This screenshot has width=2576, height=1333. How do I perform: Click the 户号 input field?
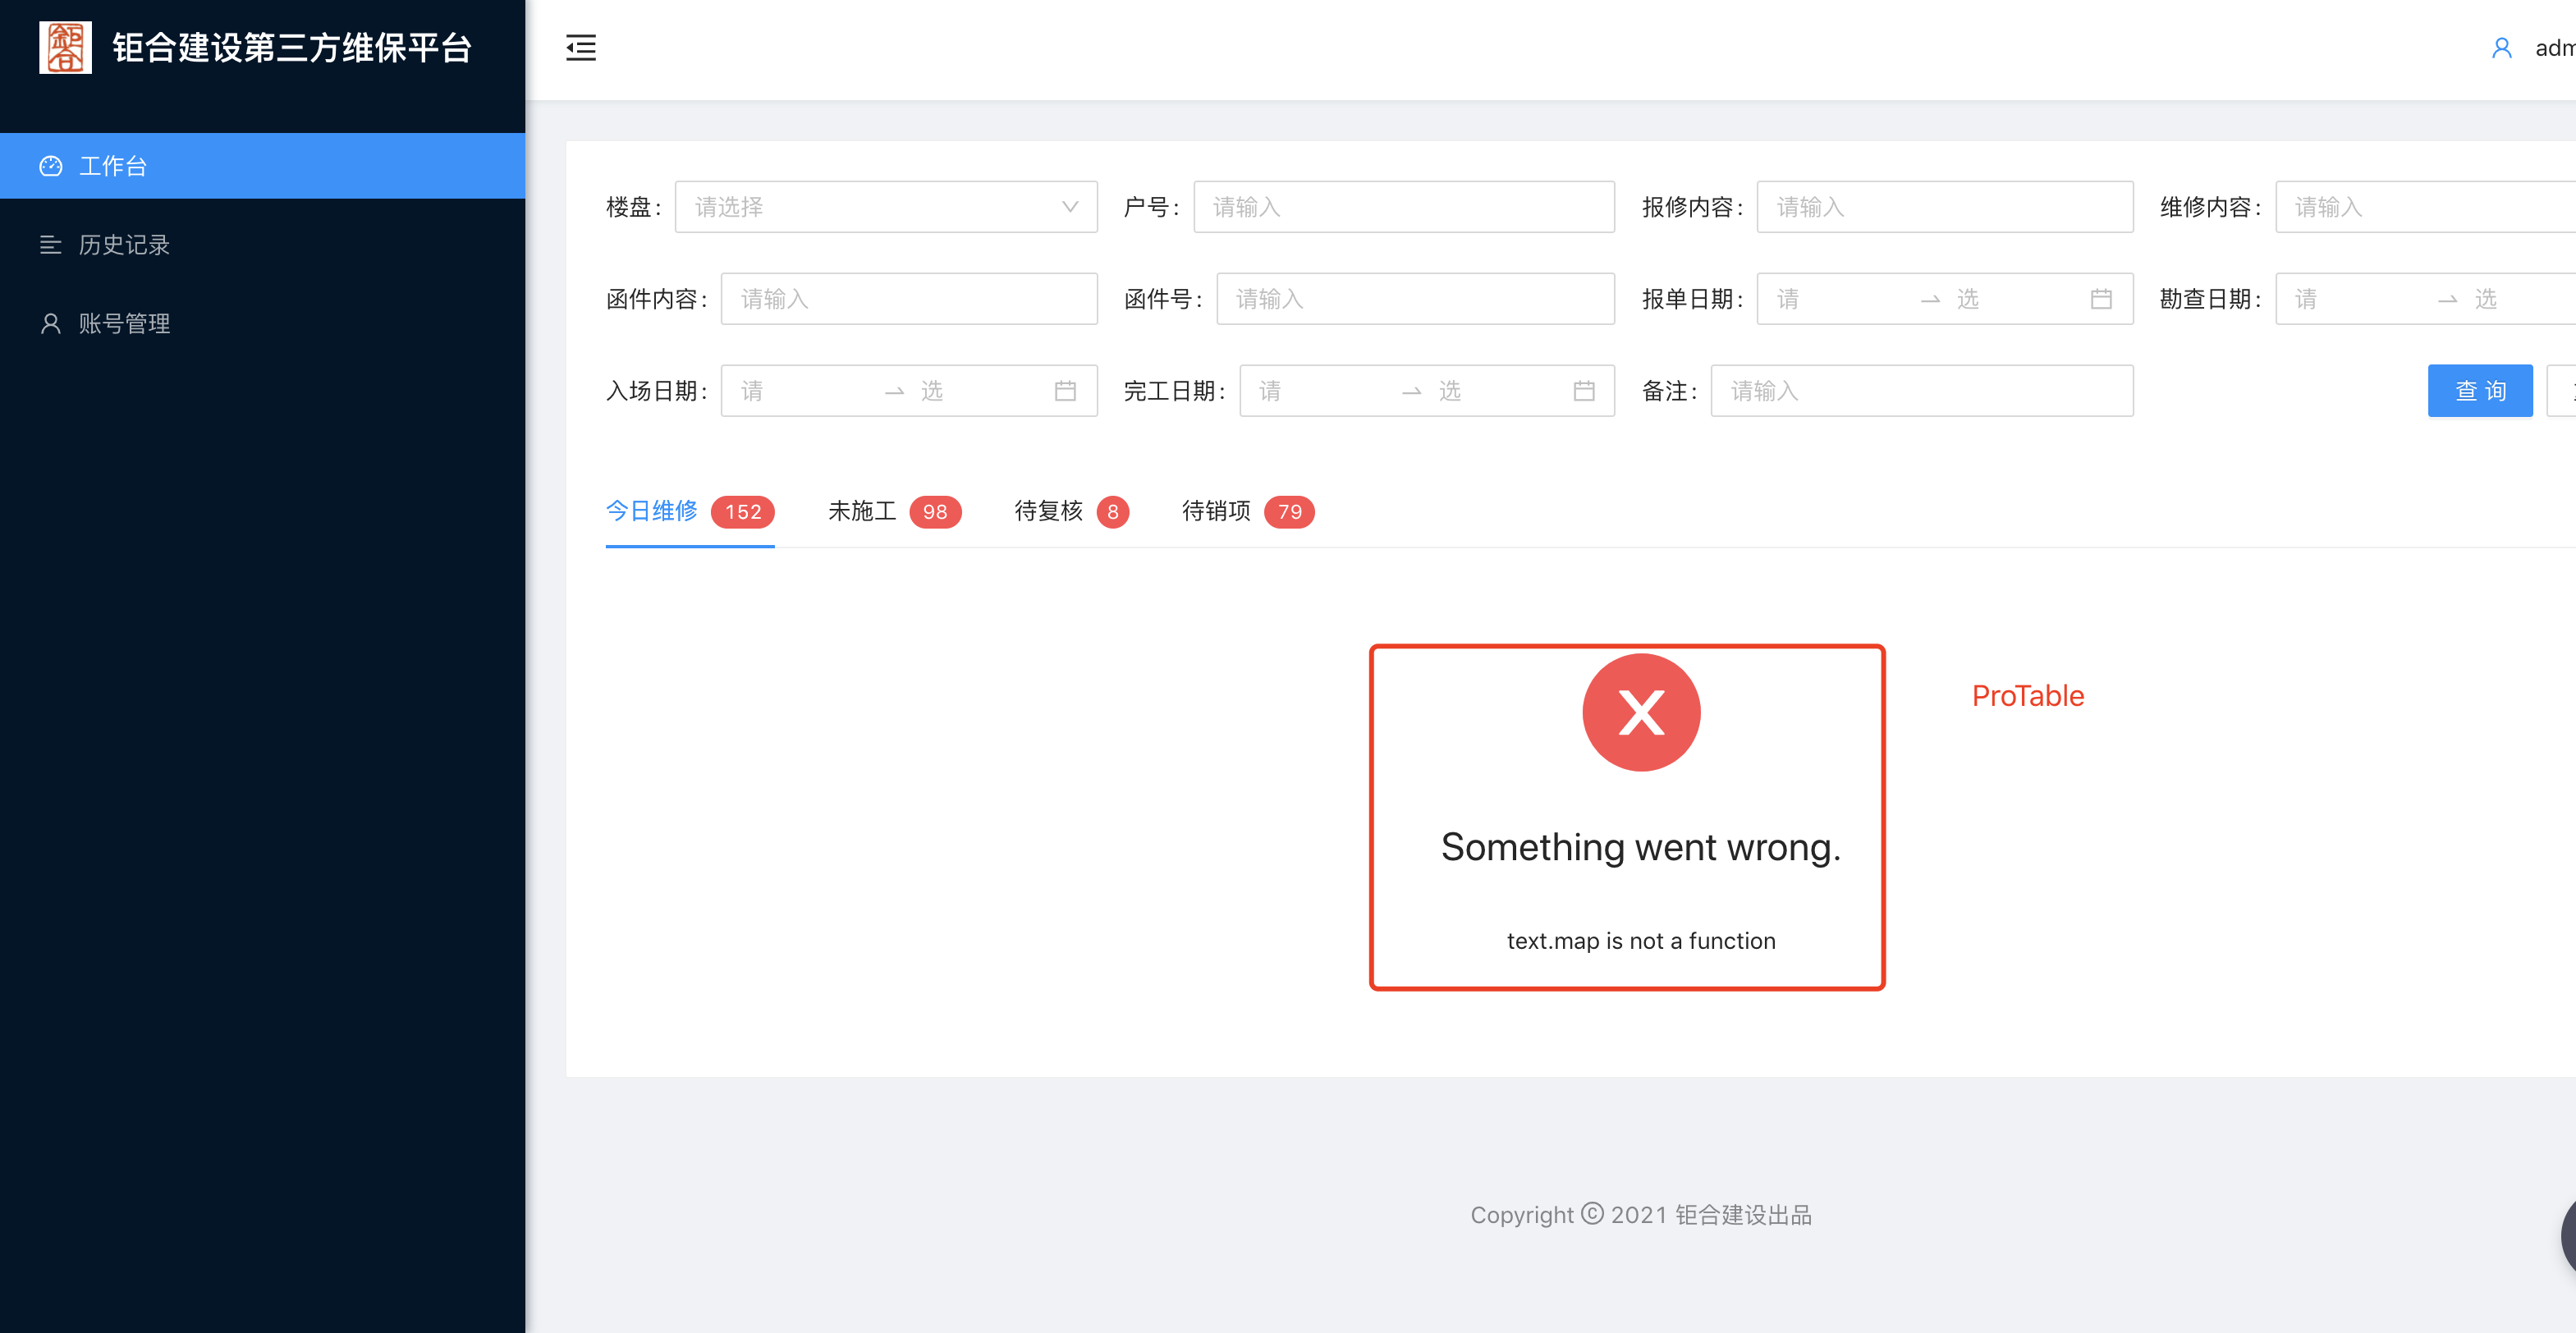coord(1402,206)
